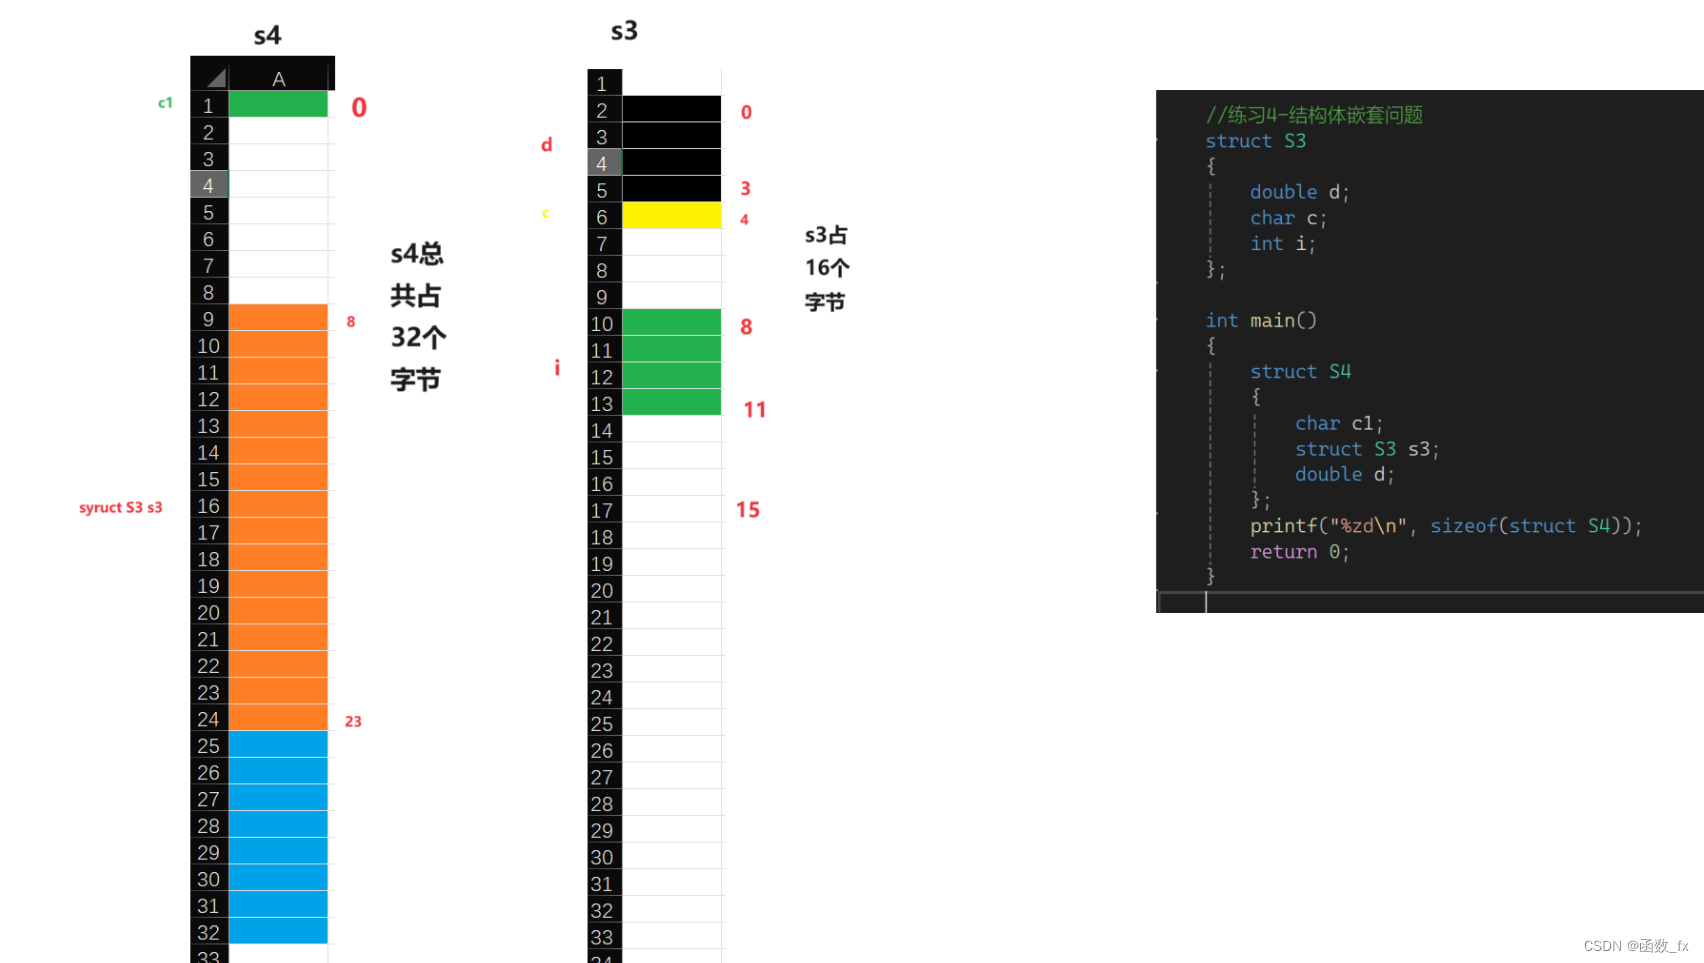The image size is (1704, 963).
Task: Select row header 9 in the s4 sheet
Action: tap(209, 318)
